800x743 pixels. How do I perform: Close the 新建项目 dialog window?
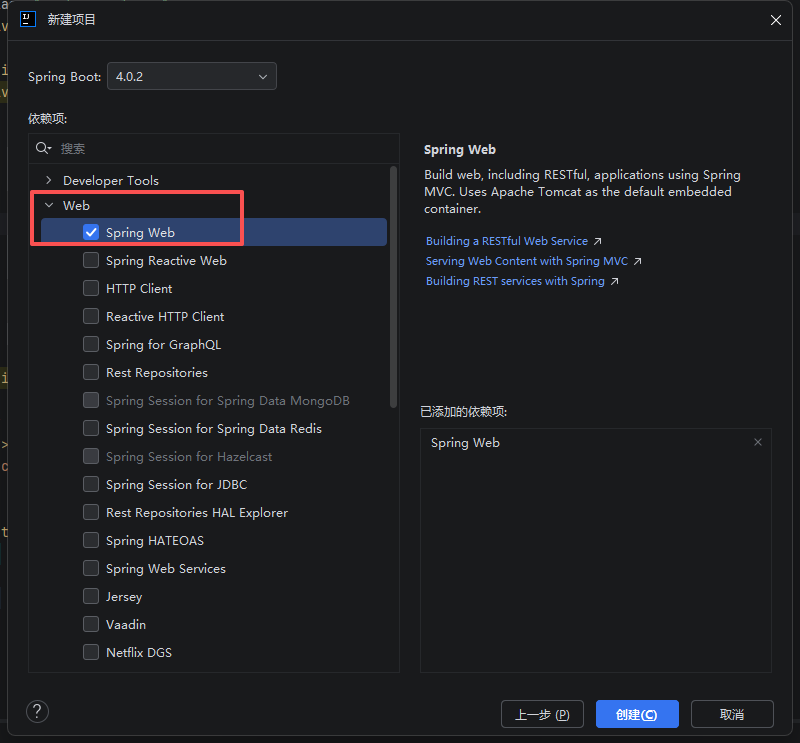[776, 20]
